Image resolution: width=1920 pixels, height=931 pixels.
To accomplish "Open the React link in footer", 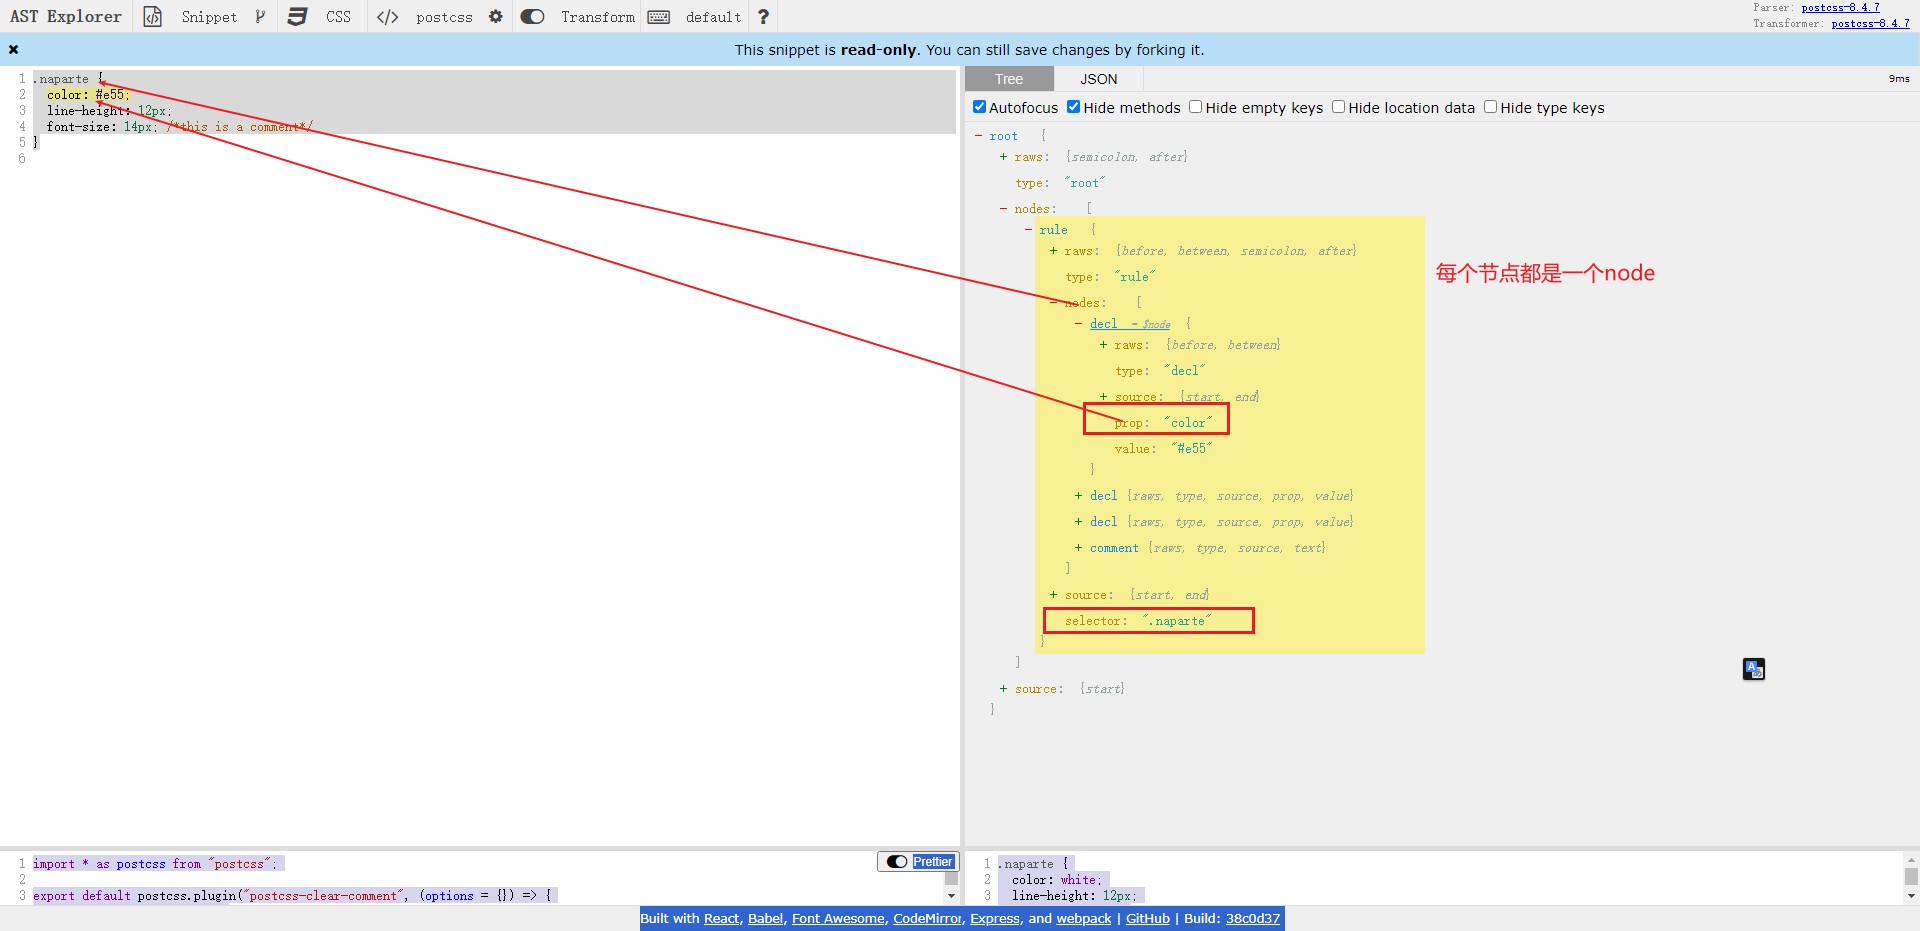I will (x=722, y=918).
